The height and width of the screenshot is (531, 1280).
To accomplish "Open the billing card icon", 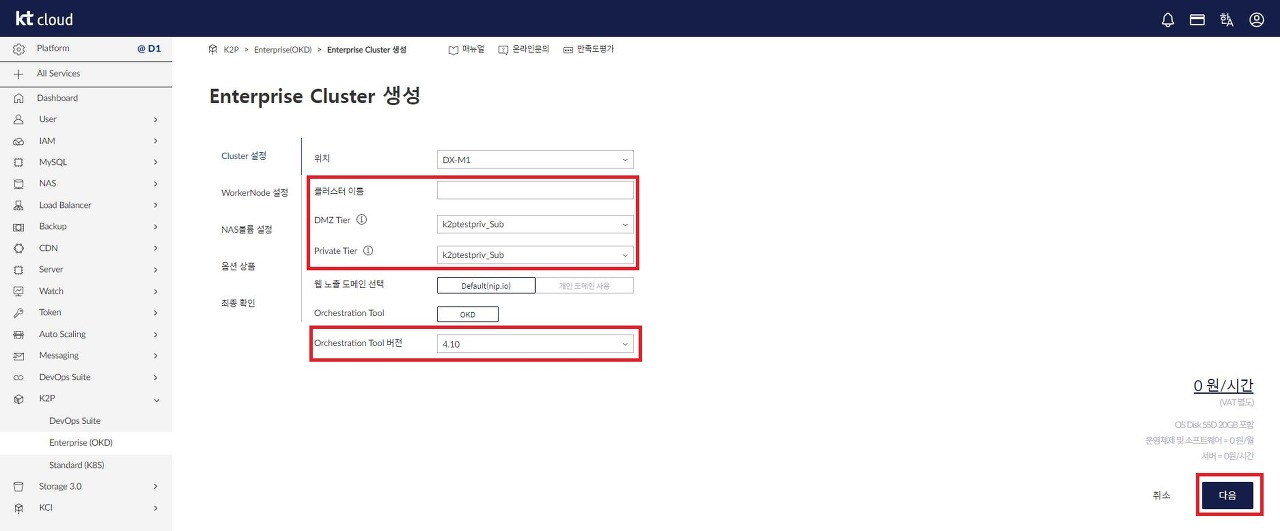I will 1196,19.
